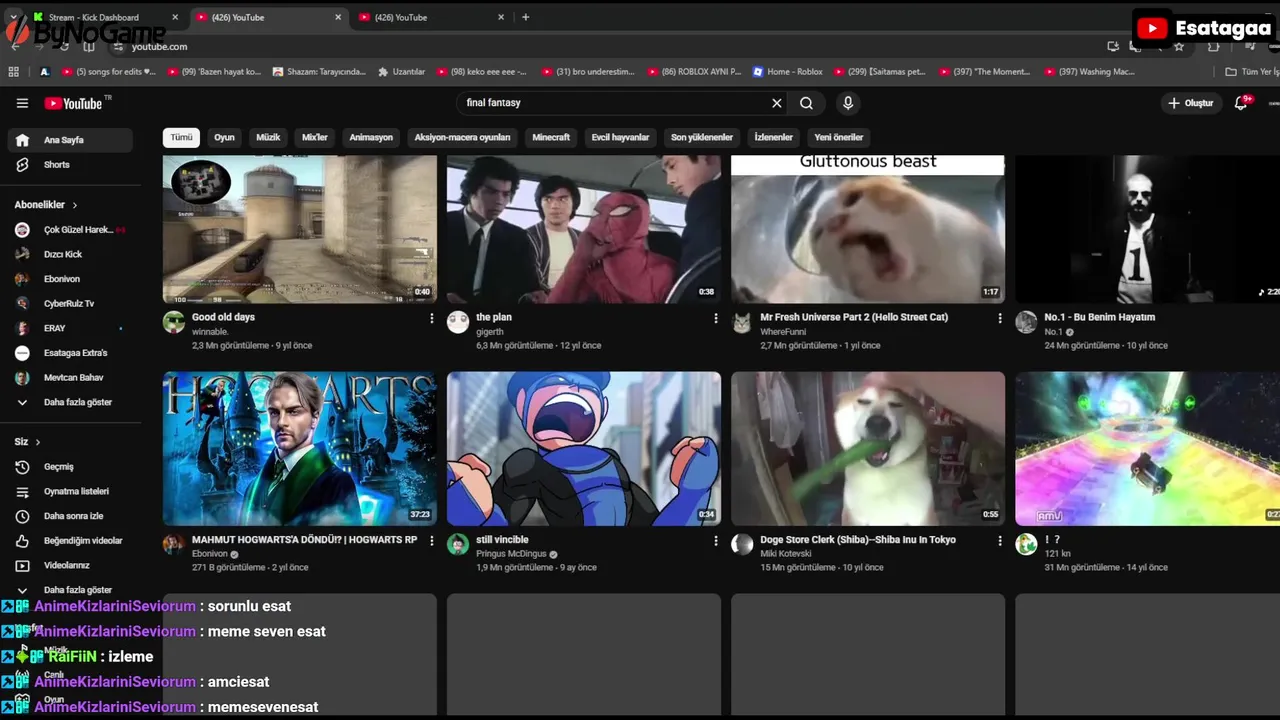Image resolution: width=1280 pixels, height=720 pixels.
Task: Open the Abonelikler section chevron
Action: click(x=75, y=205)
